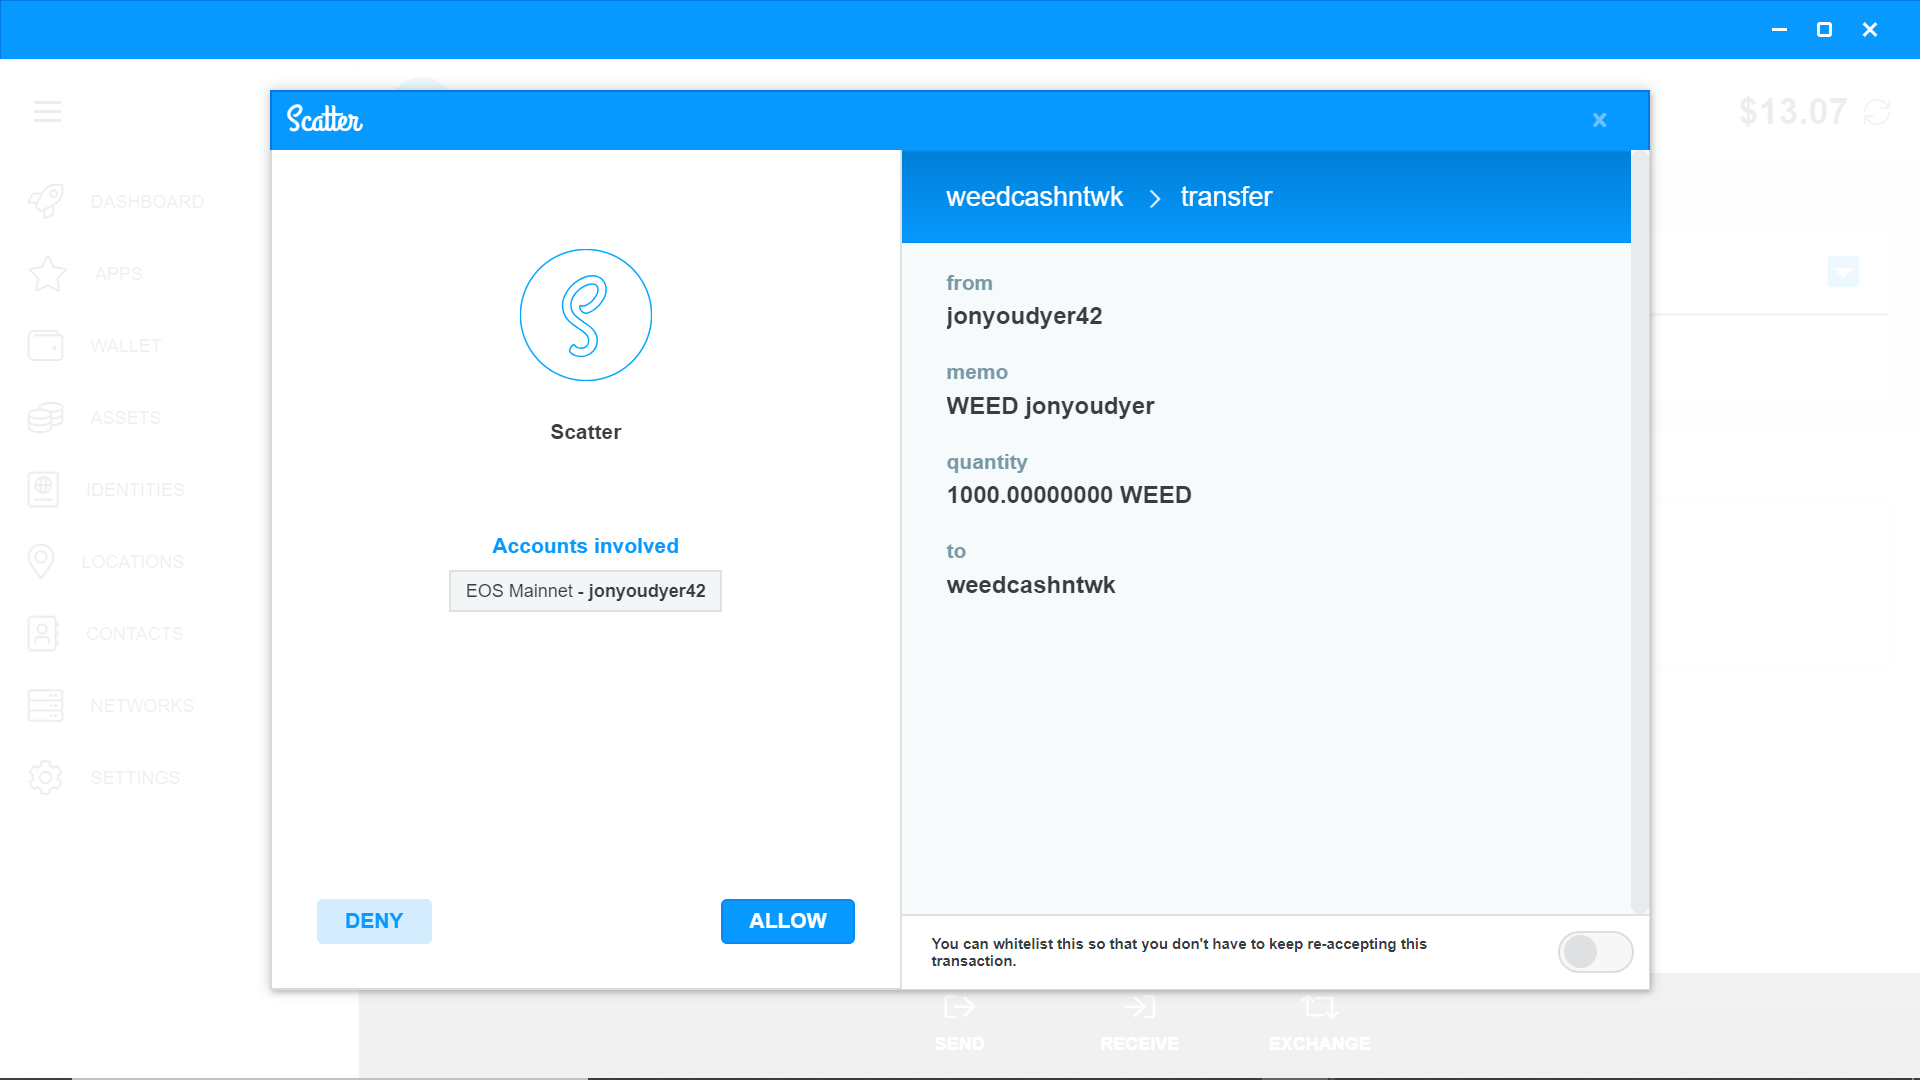Allow the transfer request
Image resolution: width=1920 pixels, height=1080 pixels.
click(788, 921)
